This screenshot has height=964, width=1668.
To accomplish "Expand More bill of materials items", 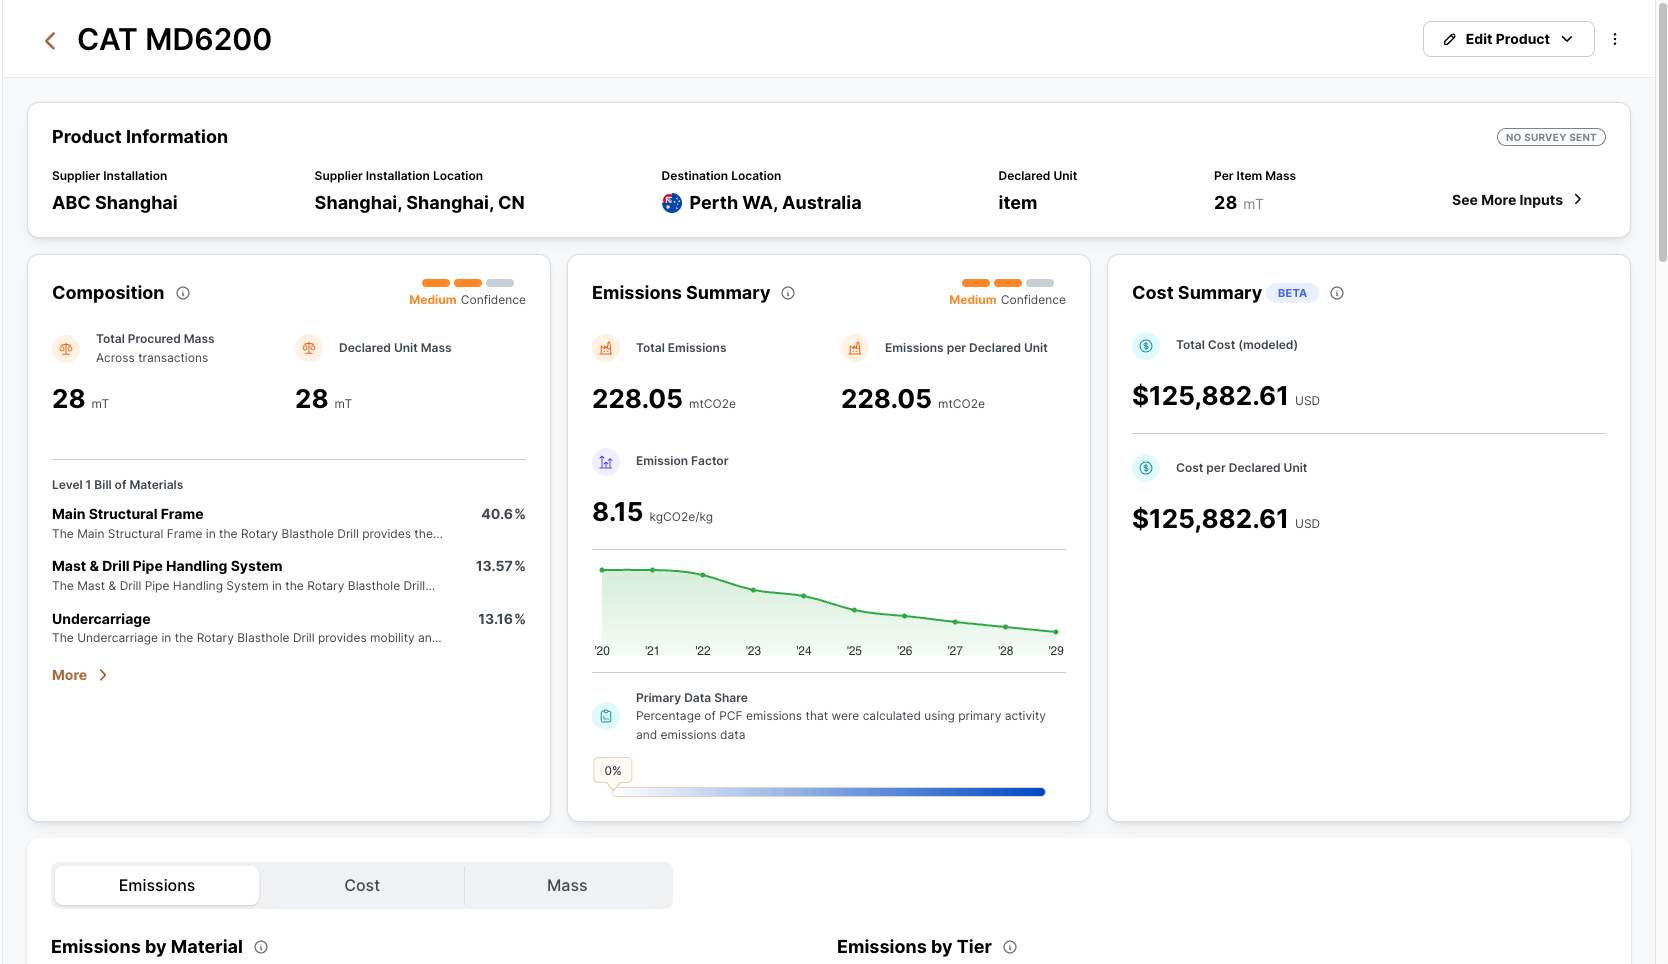I will 80,675.
